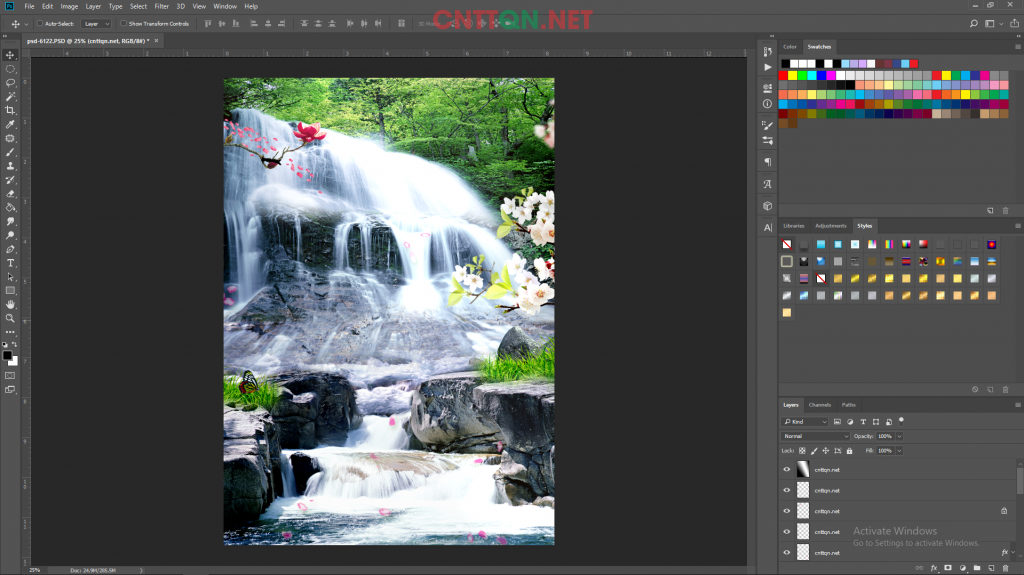
Task: Create a new adjustment layer
Action: (962, 568)
